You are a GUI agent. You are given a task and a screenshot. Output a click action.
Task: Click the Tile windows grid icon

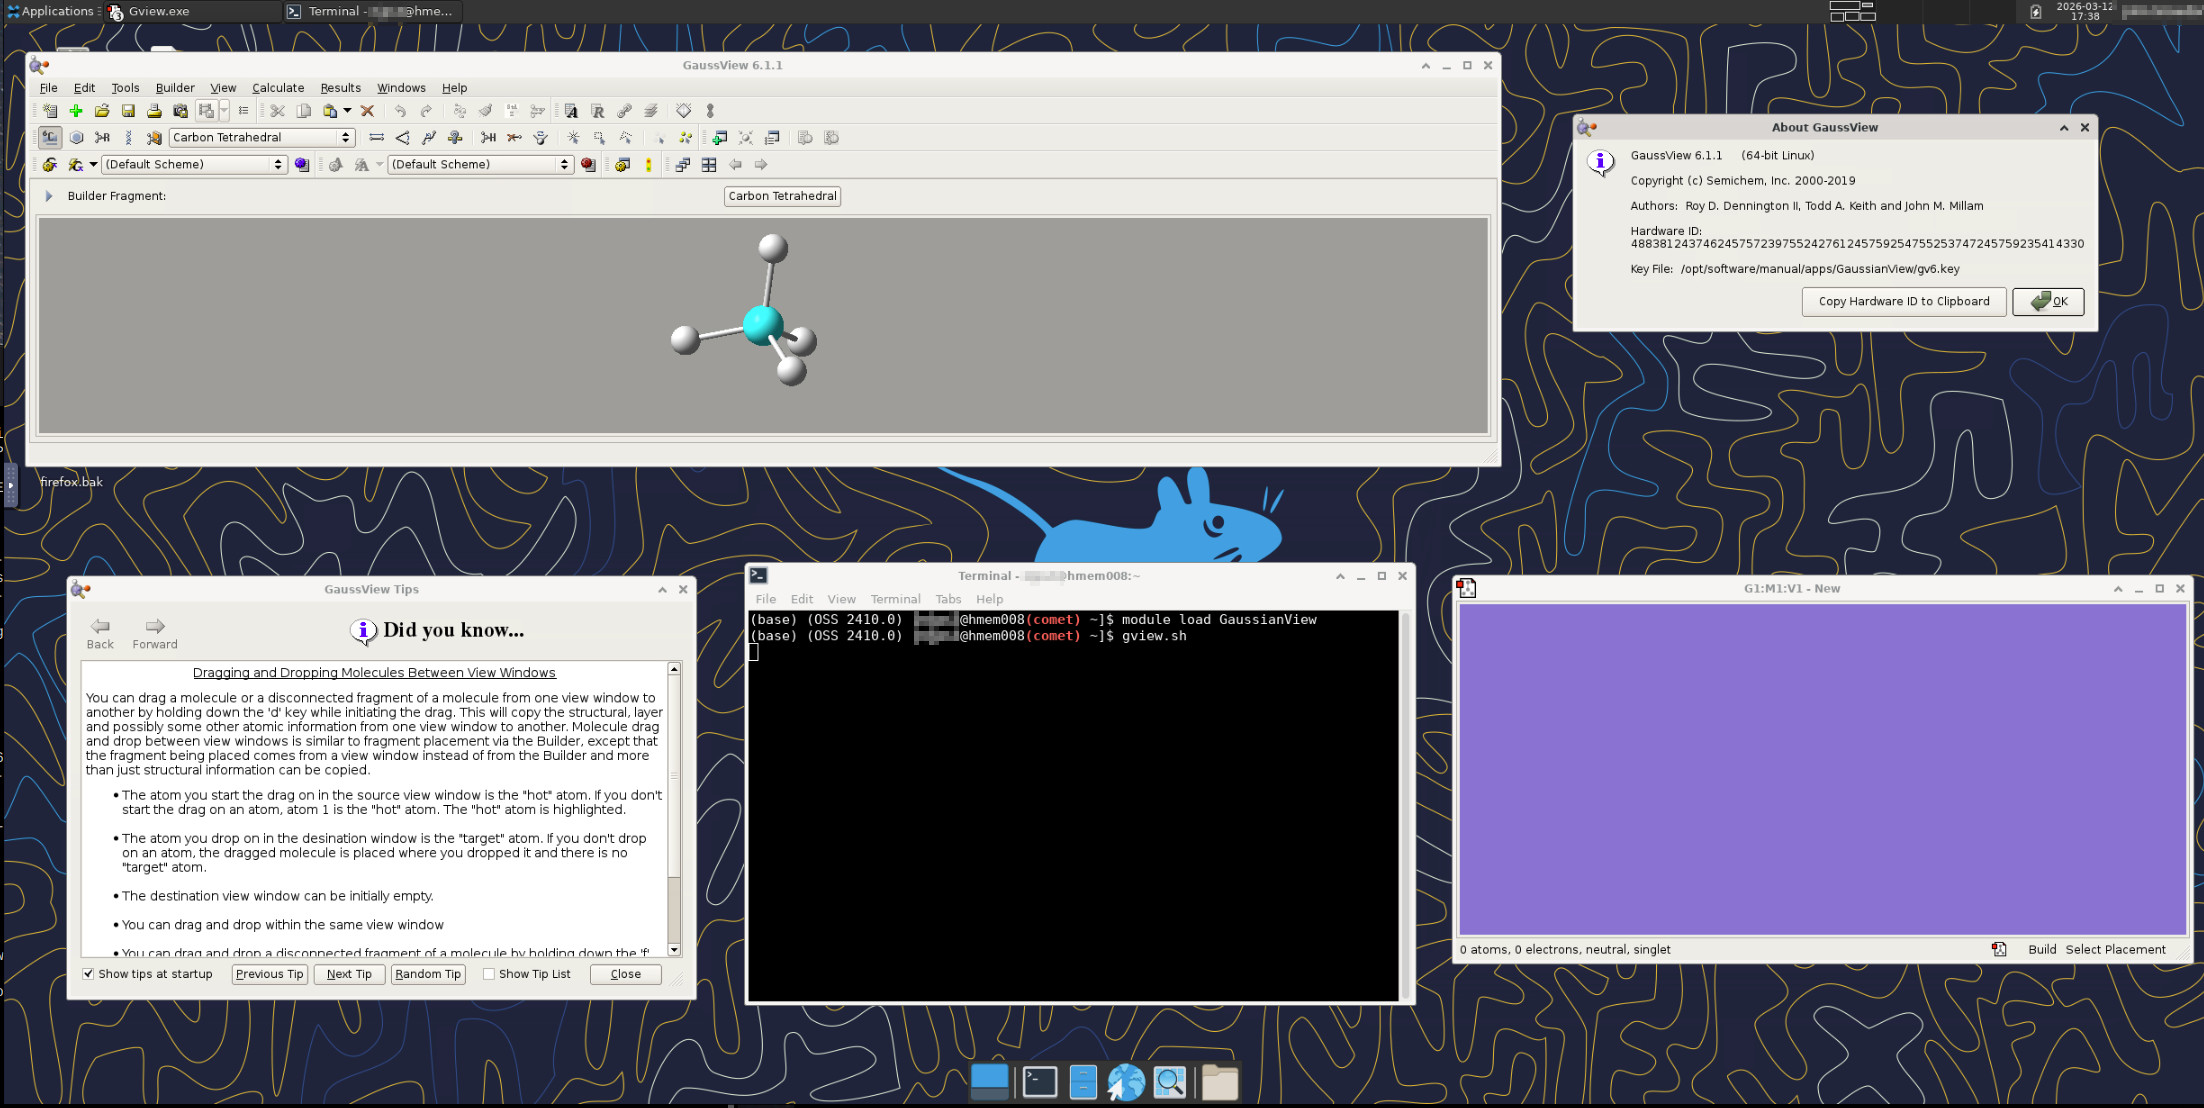point(709,165)
